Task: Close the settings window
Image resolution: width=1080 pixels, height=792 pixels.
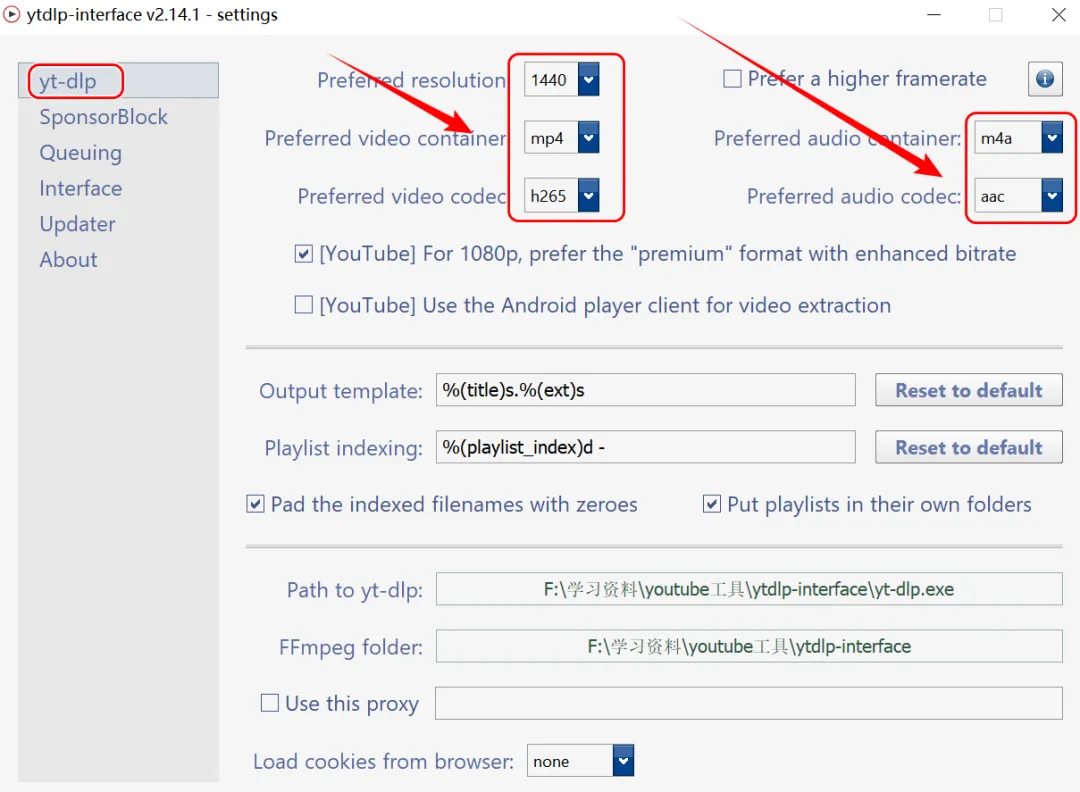Action: click(x=1059, y=14)
